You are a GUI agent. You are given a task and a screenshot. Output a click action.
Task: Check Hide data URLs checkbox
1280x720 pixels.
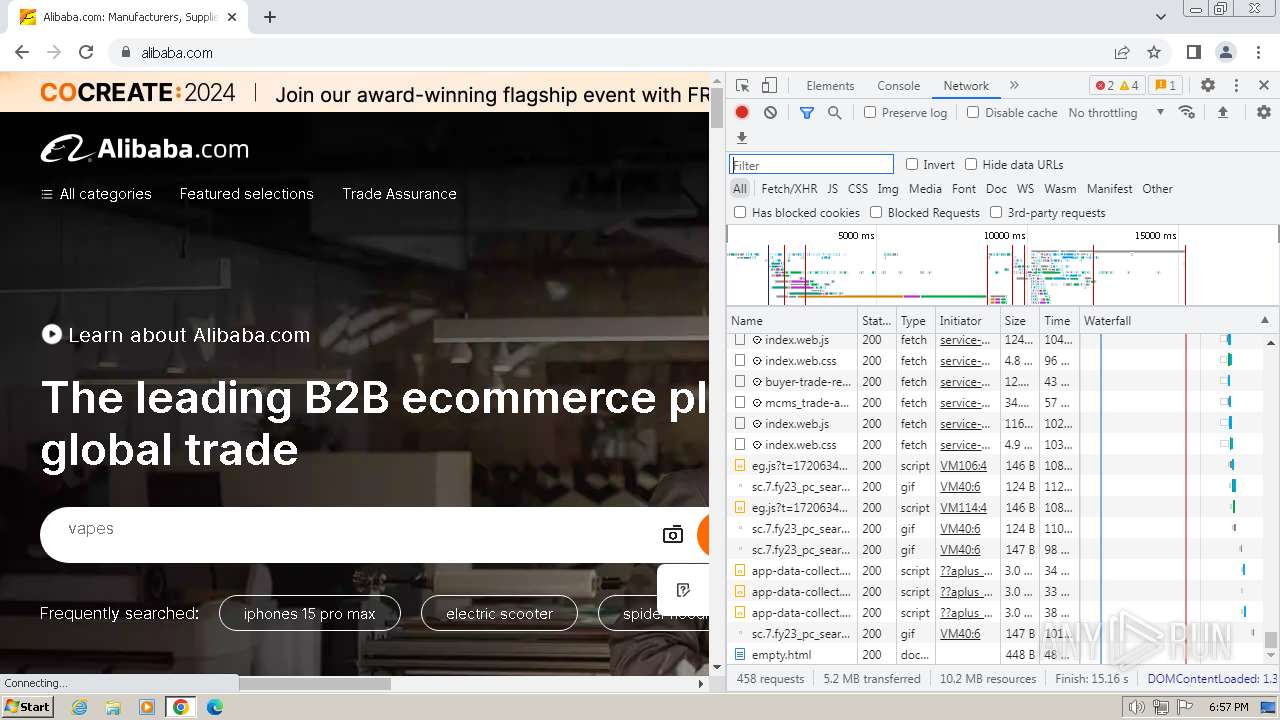pos(971,164)
